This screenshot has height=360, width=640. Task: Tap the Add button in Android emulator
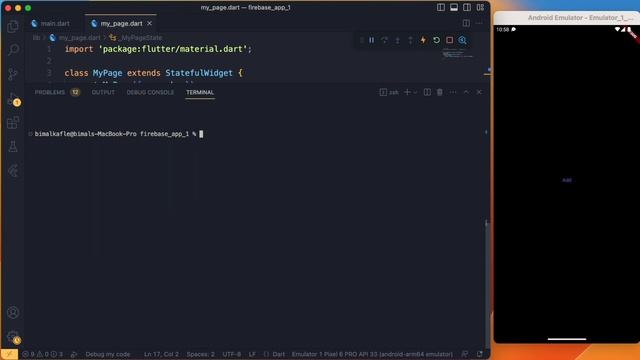pos(567,180)
